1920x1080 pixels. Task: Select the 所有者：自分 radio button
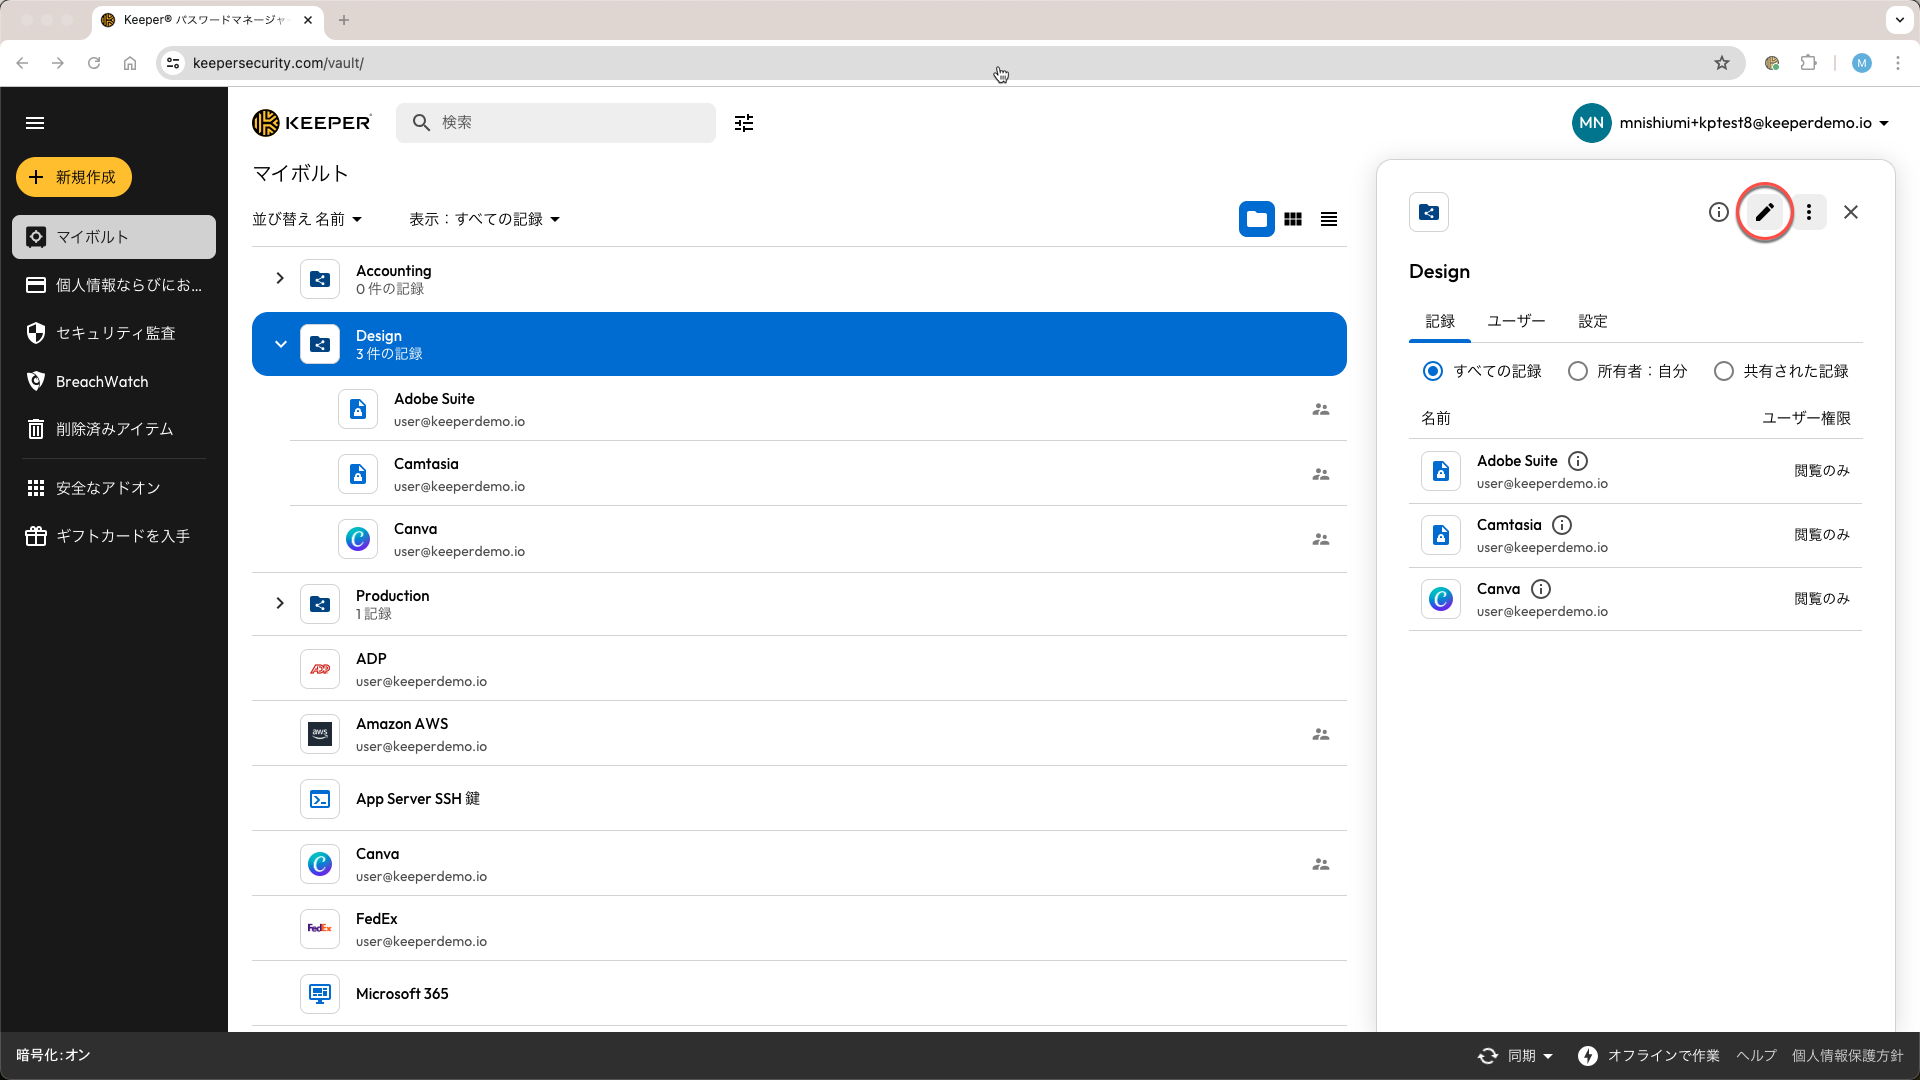[x=1578, y=371]
